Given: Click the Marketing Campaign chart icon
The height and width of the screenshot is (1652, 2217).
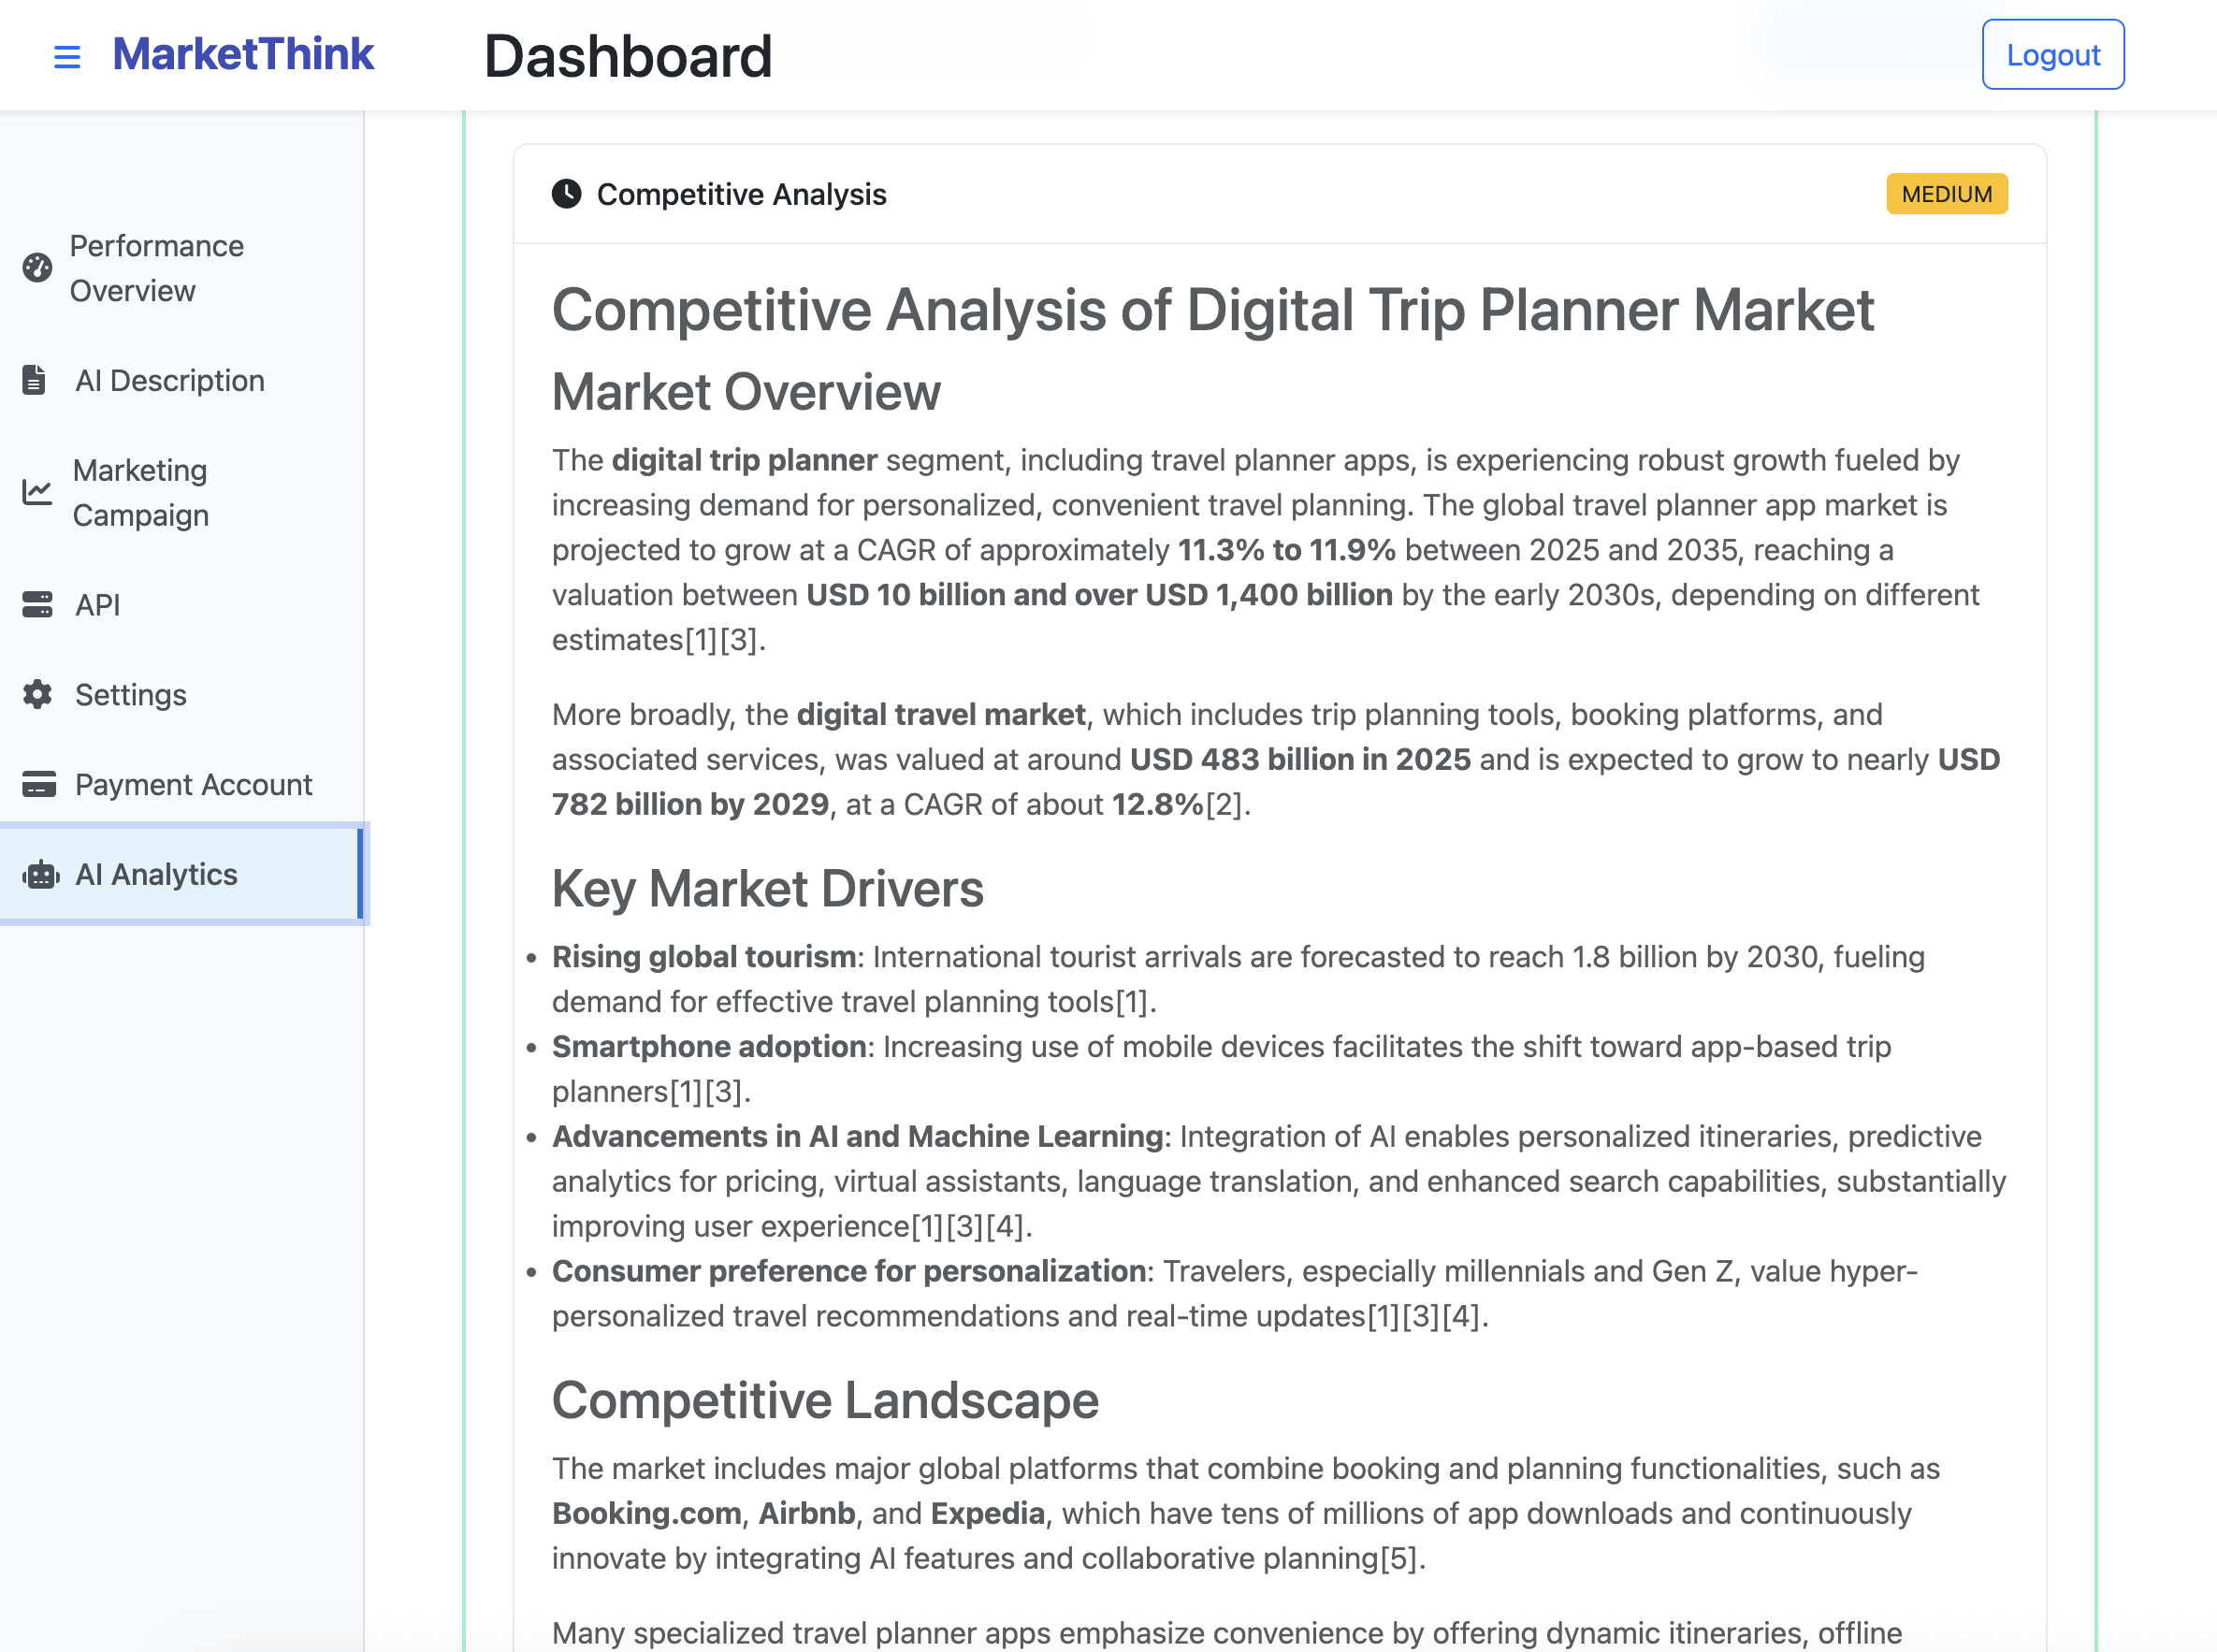Looking at the screenshot, I should tap(37, 492).
